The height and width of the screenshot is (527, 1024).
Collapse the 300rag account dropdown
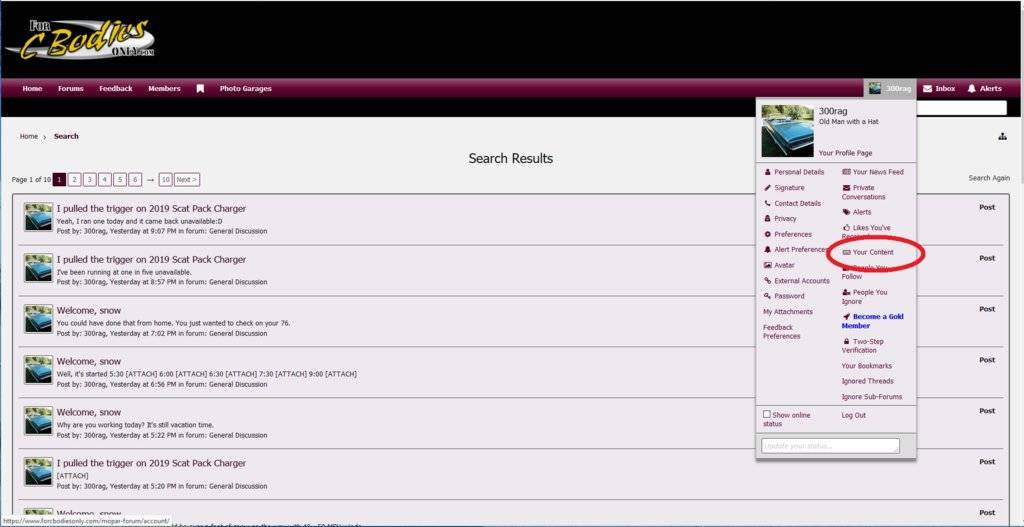[x=890, y=89]
